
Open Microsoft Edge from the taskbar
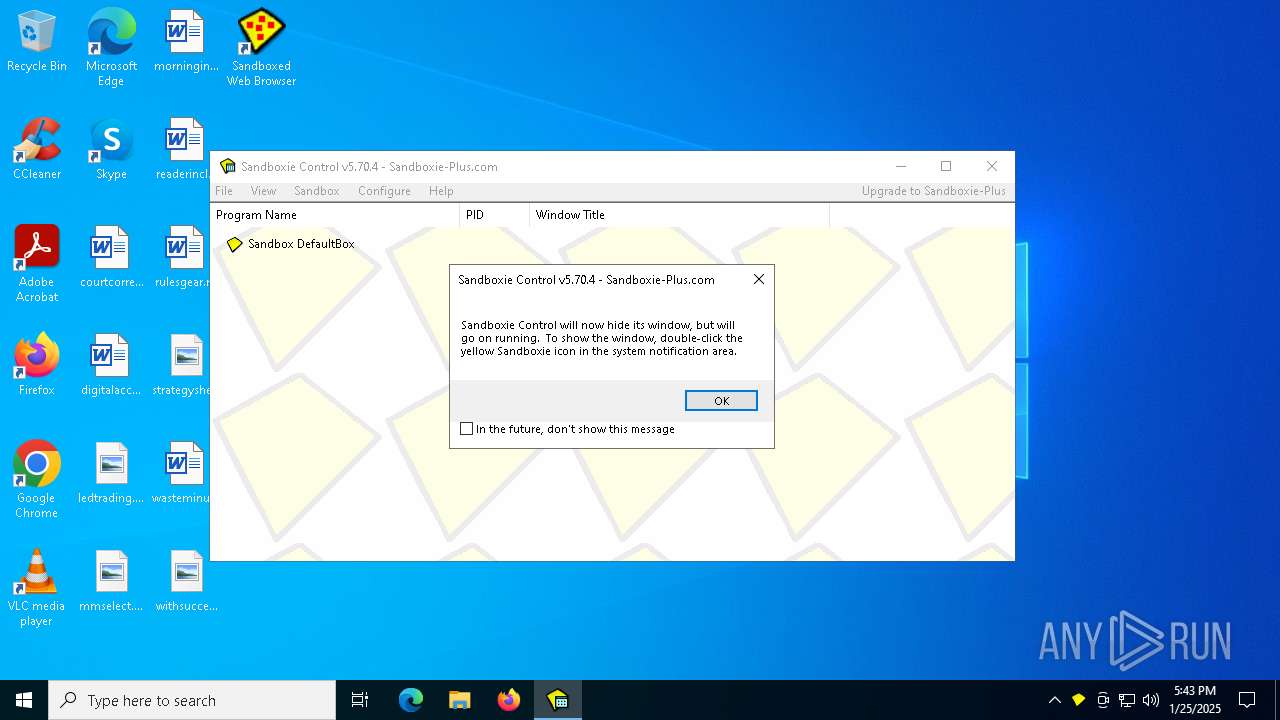pyautogui.click(x=411, y=700)
